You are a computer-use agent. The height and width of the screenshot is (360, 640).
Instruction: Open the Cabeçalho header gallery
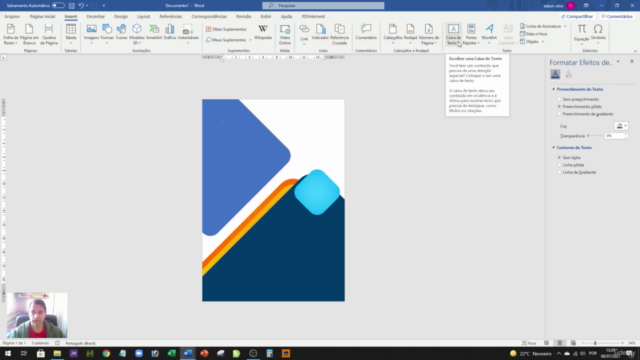(393, 34)
